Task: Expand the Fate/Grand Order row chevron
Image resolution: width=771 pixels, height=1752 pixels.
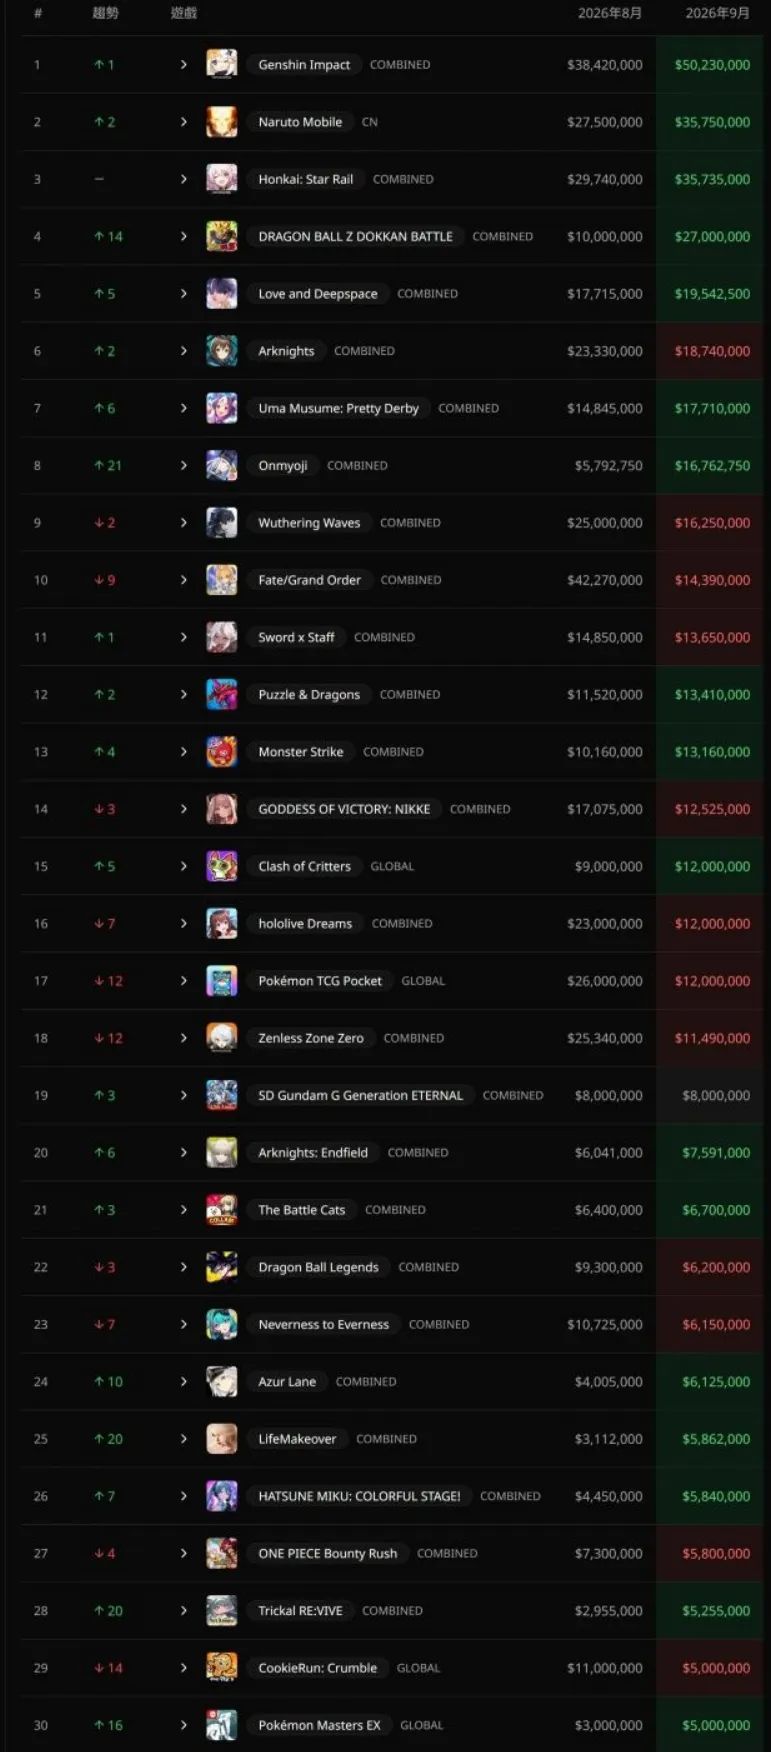Action: tap(184, 580)
